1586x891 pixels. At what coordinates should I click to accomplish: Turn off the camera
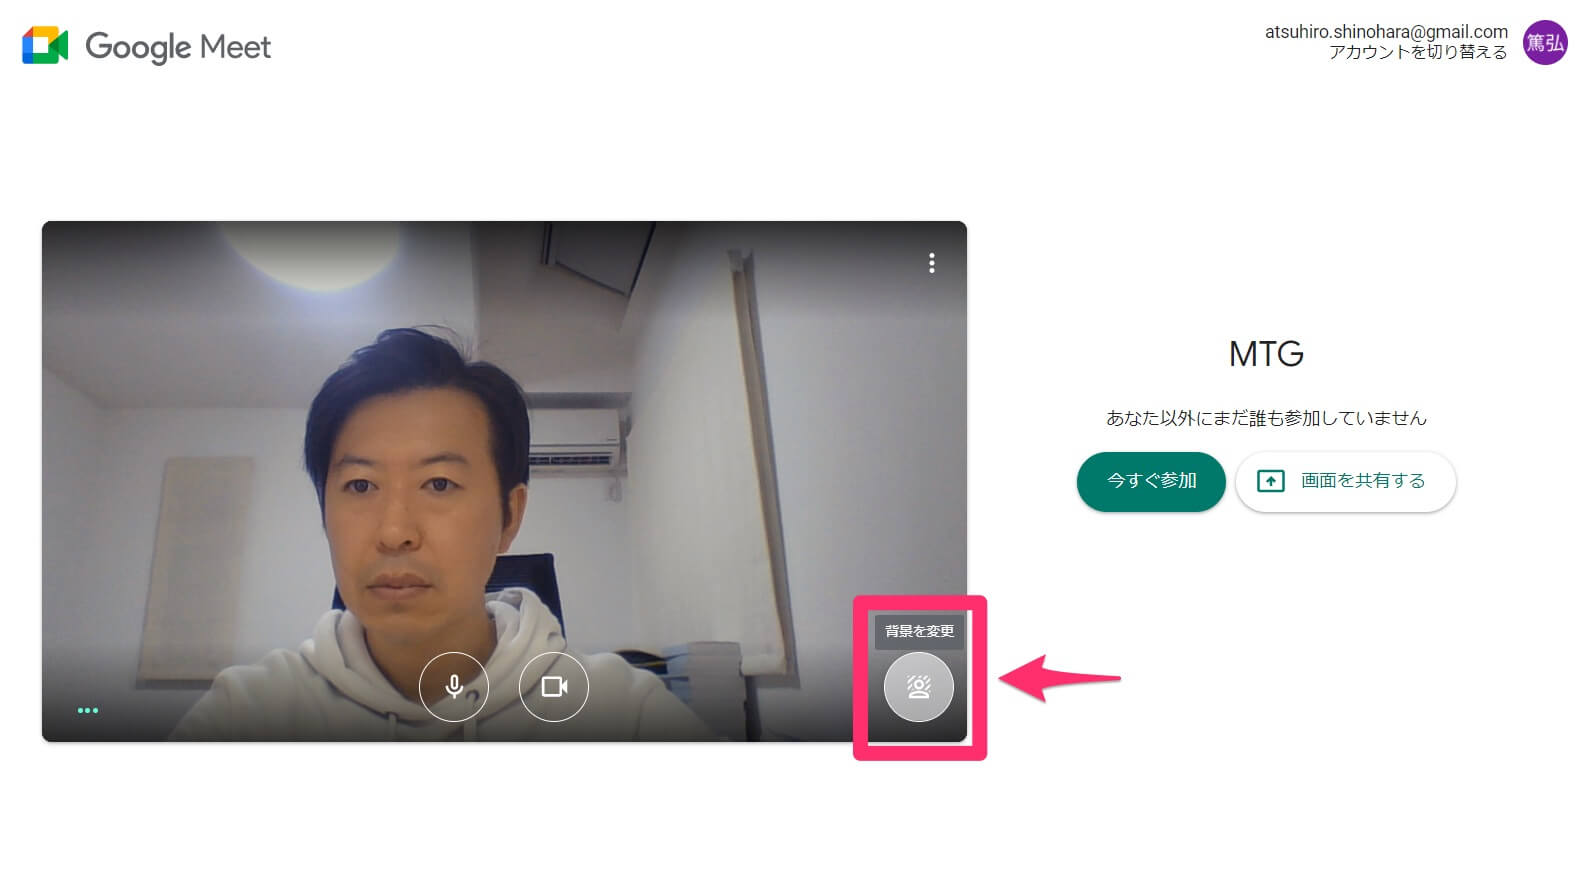tap(554, 686)
